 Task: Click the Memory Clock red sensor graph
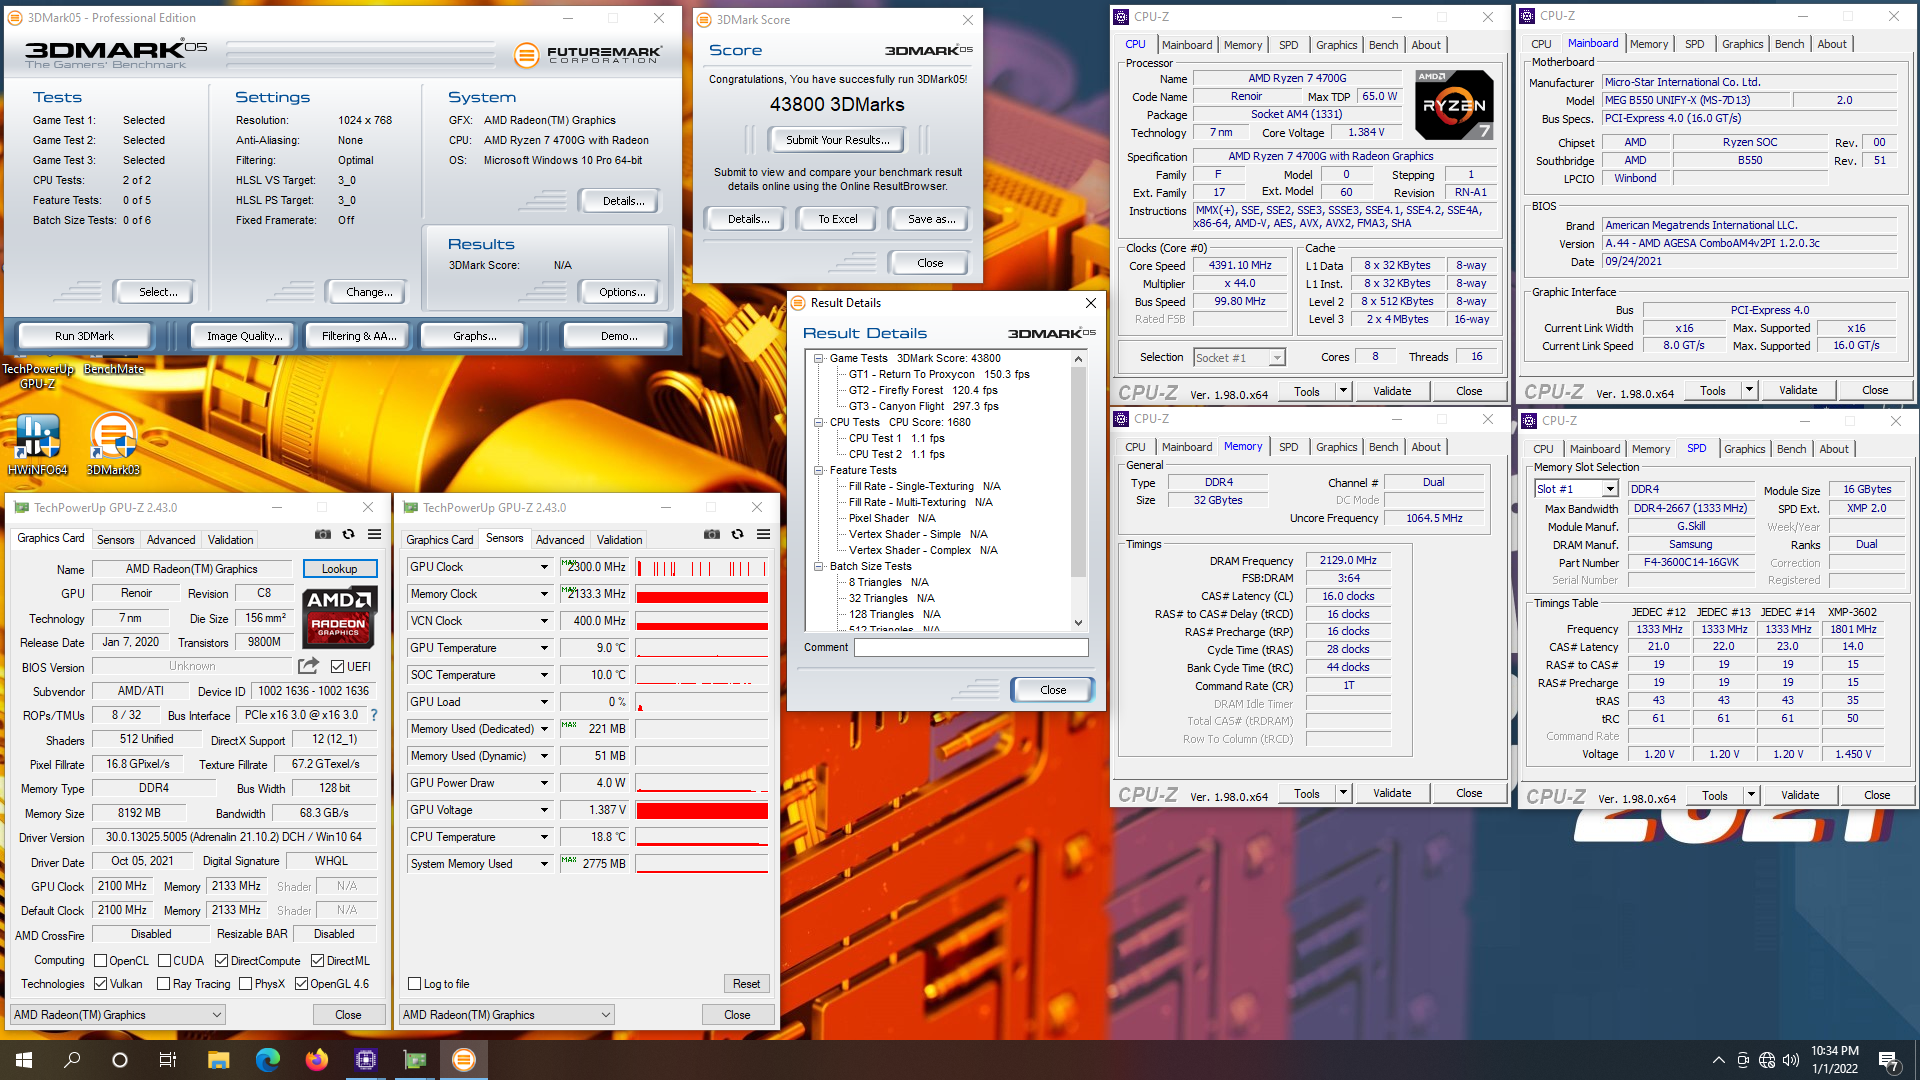click(702, 594)
